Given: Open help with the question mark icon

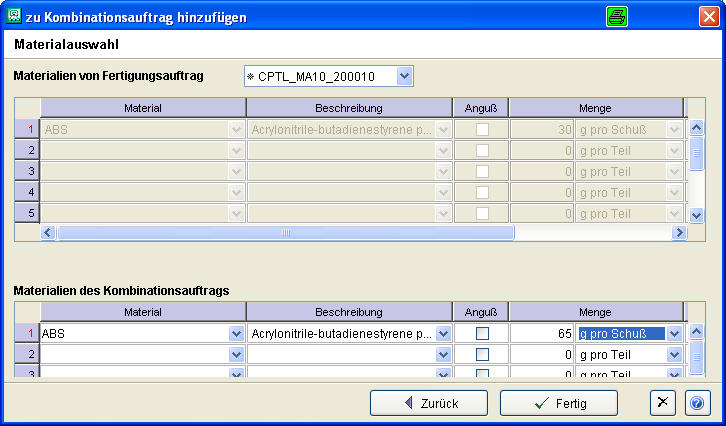Looking at the screenshot, I should pyautogui.click(x=697, y=402).
